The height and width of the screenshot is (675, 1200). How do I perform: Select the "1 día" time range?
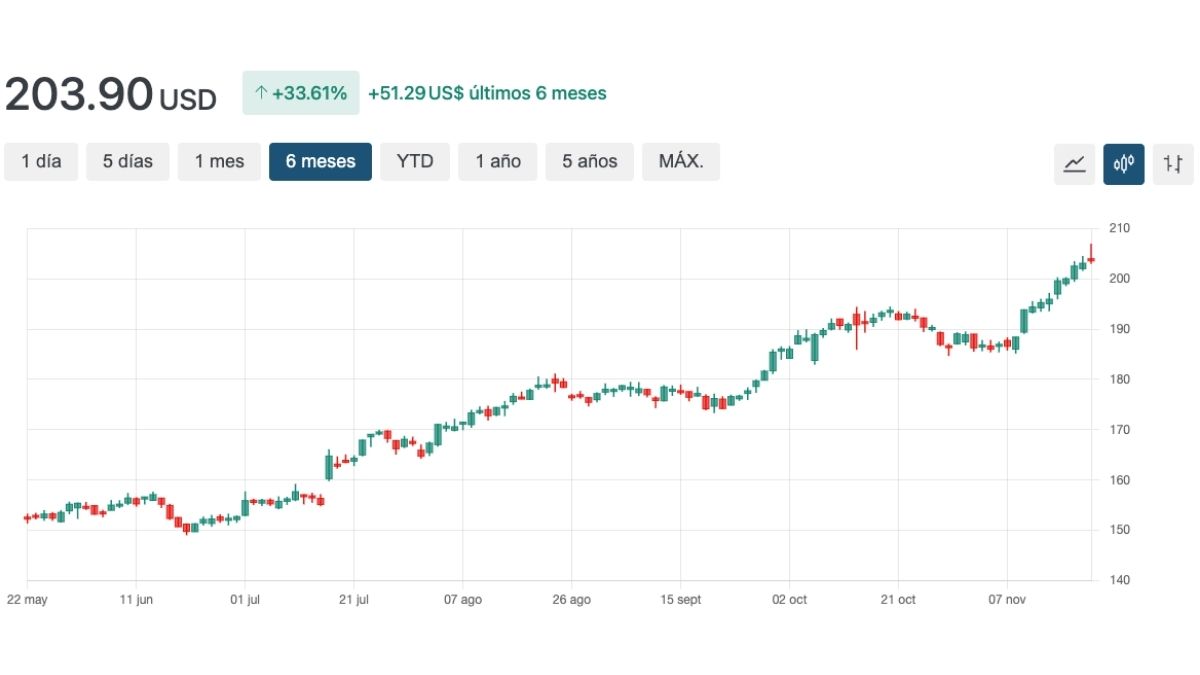pyautogui.click(x=41, y=161)
